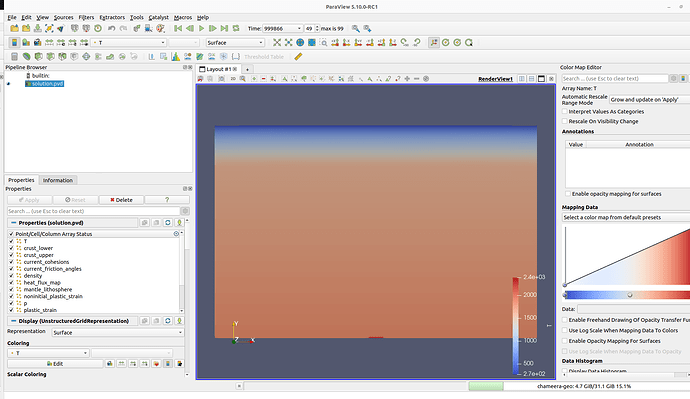The image size is (690, 399).
Task: Open the Catalyst menu
Action: pyautogui.click(x=158, y=18)
